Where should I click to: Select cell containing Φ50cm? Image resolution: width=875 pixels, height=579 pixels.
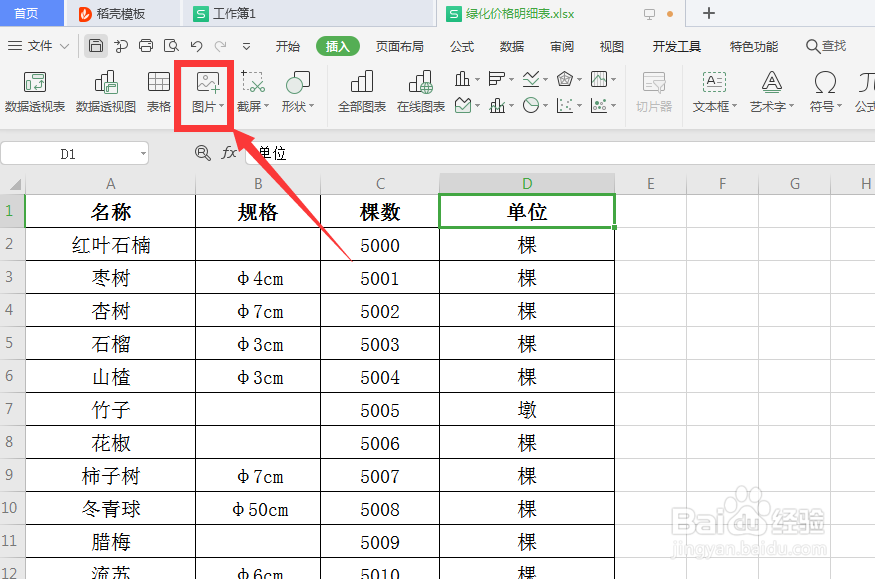click(x=258, y=509)
